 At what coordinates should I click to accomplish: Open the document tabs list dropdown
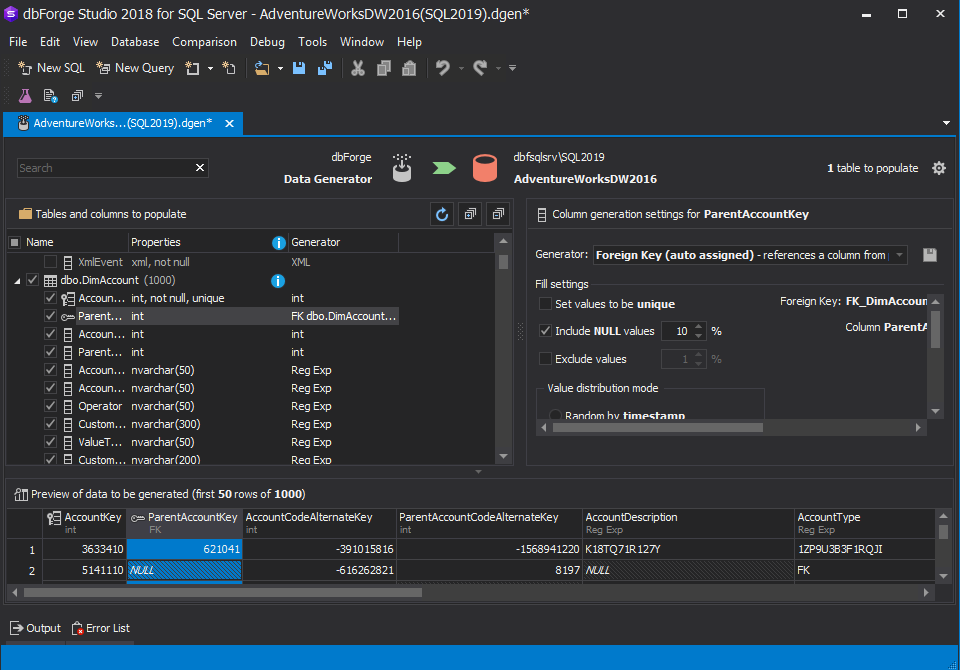(947, 123)
